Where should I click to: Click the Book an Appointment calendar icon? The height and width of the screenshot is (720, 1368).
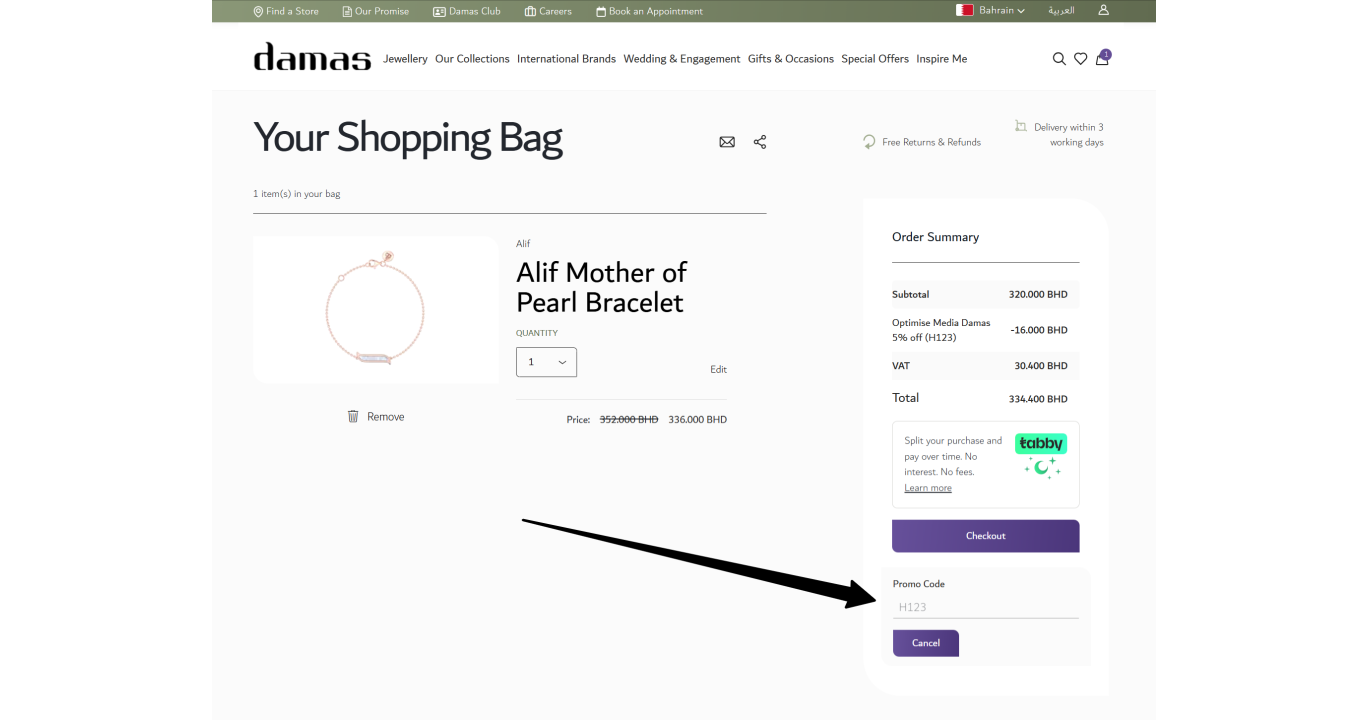[601, 11]
